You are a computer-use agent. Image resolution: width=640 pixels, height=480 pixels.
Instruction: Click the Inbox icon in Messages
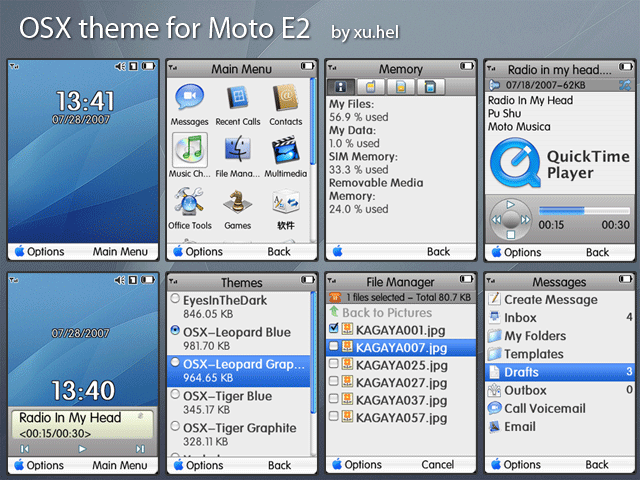click(494, 317)
